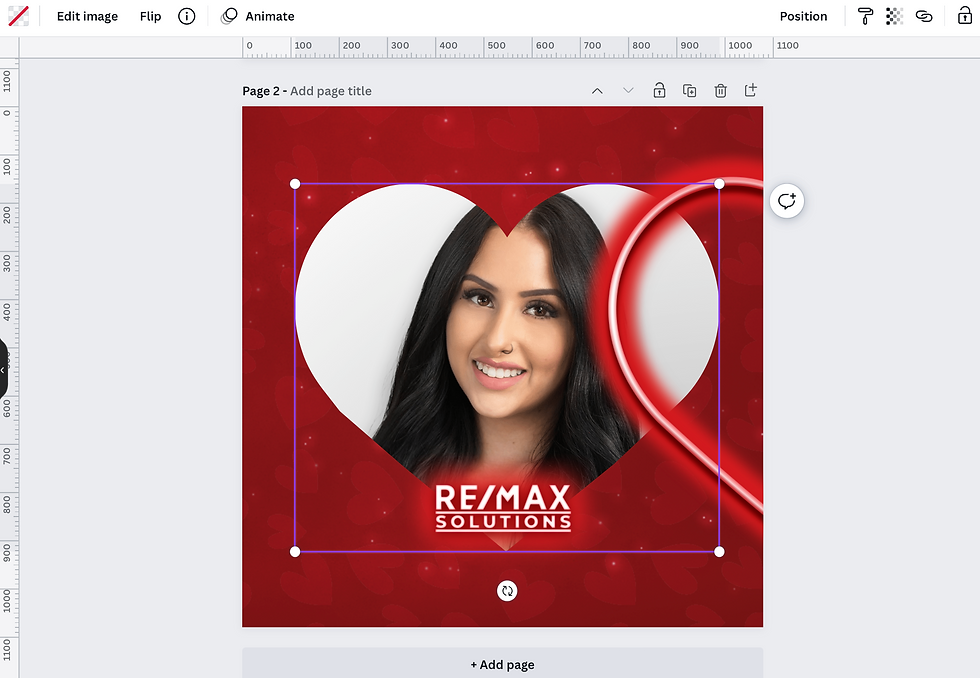This screenshot has width=980, height=678.
Task: Lock the selected image with the toolbar lock
Action: pyautogui.click(x=963, y=16)
